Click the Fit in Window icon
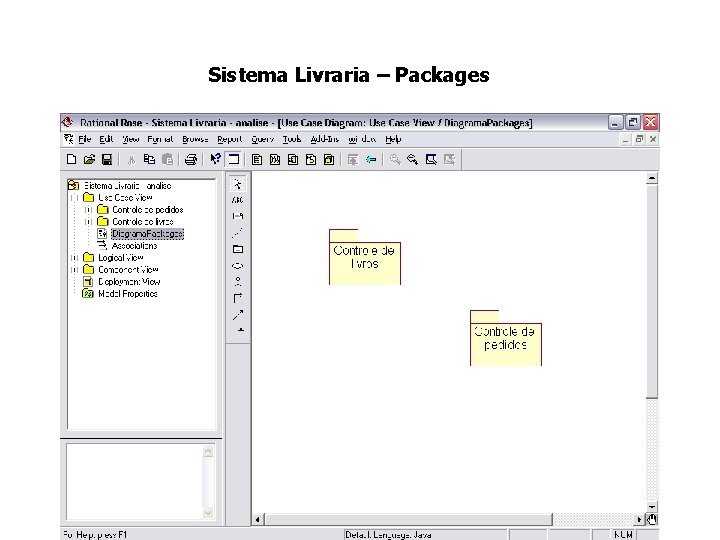 (x=431, y=159)
